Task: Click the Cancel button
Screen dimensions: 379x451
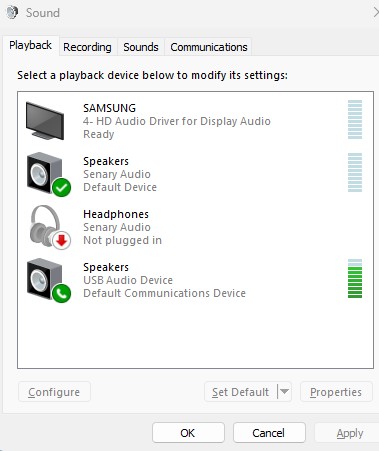Action: tap(269, 433)
